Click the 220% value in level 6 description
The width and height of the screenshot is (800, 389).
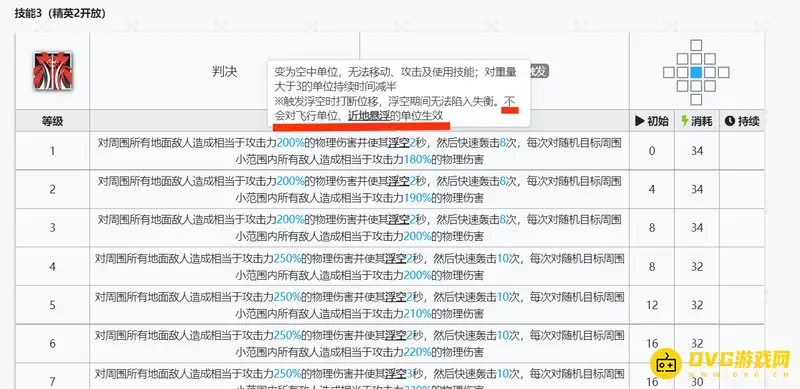click(417, 352)
